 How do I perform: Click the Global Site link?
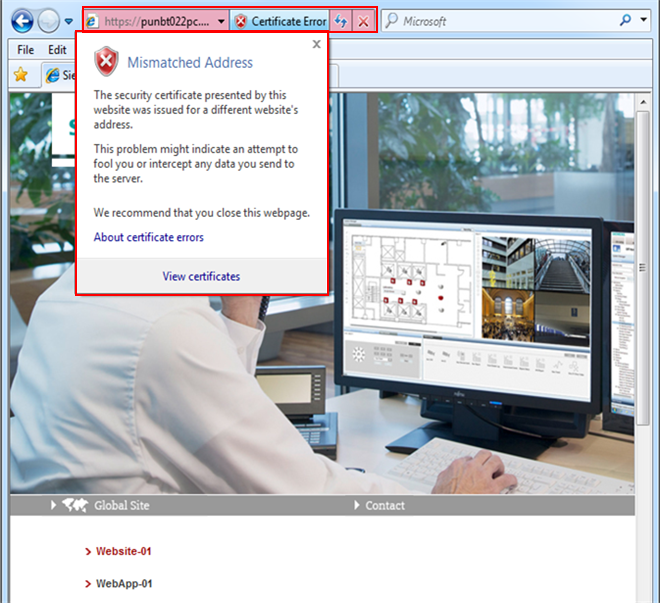tap(121, 505)
